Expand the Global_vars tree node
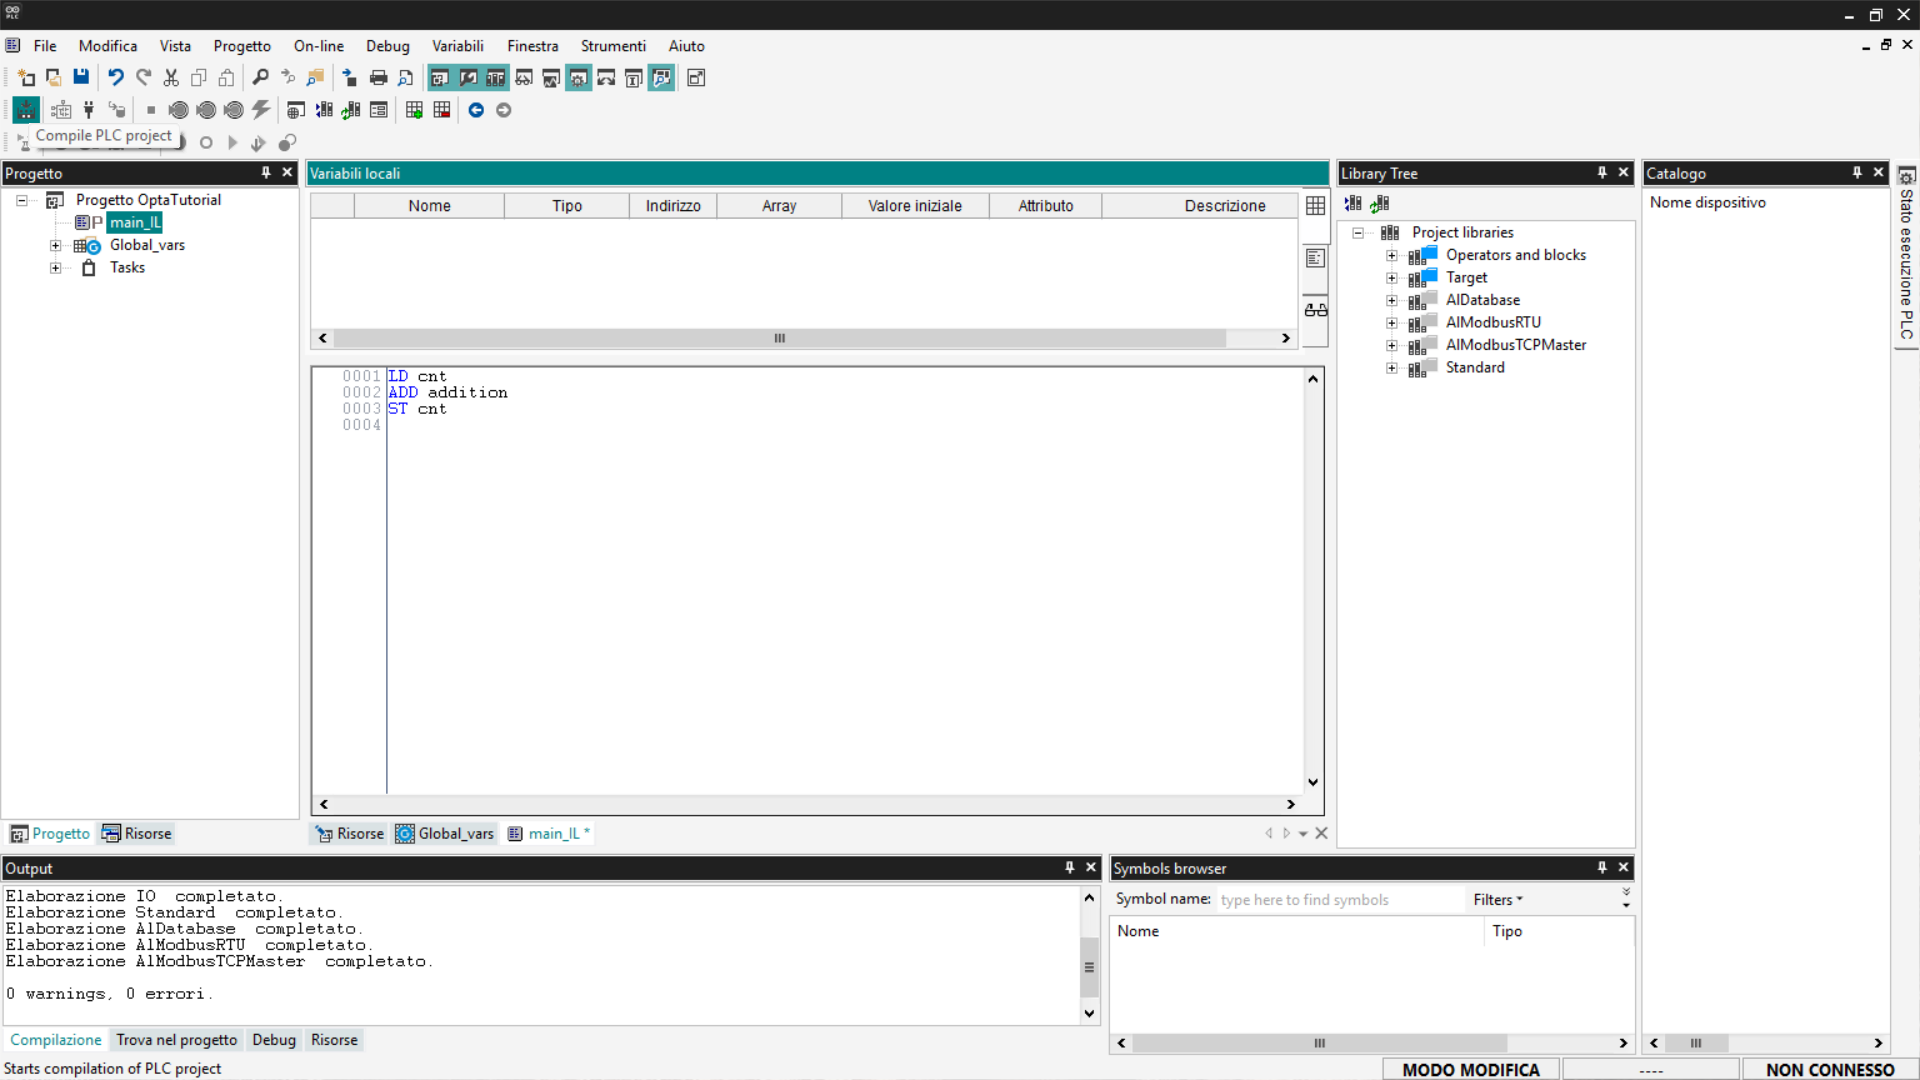Screen dimensions: 1920x1080 click(x=56, y=246)
